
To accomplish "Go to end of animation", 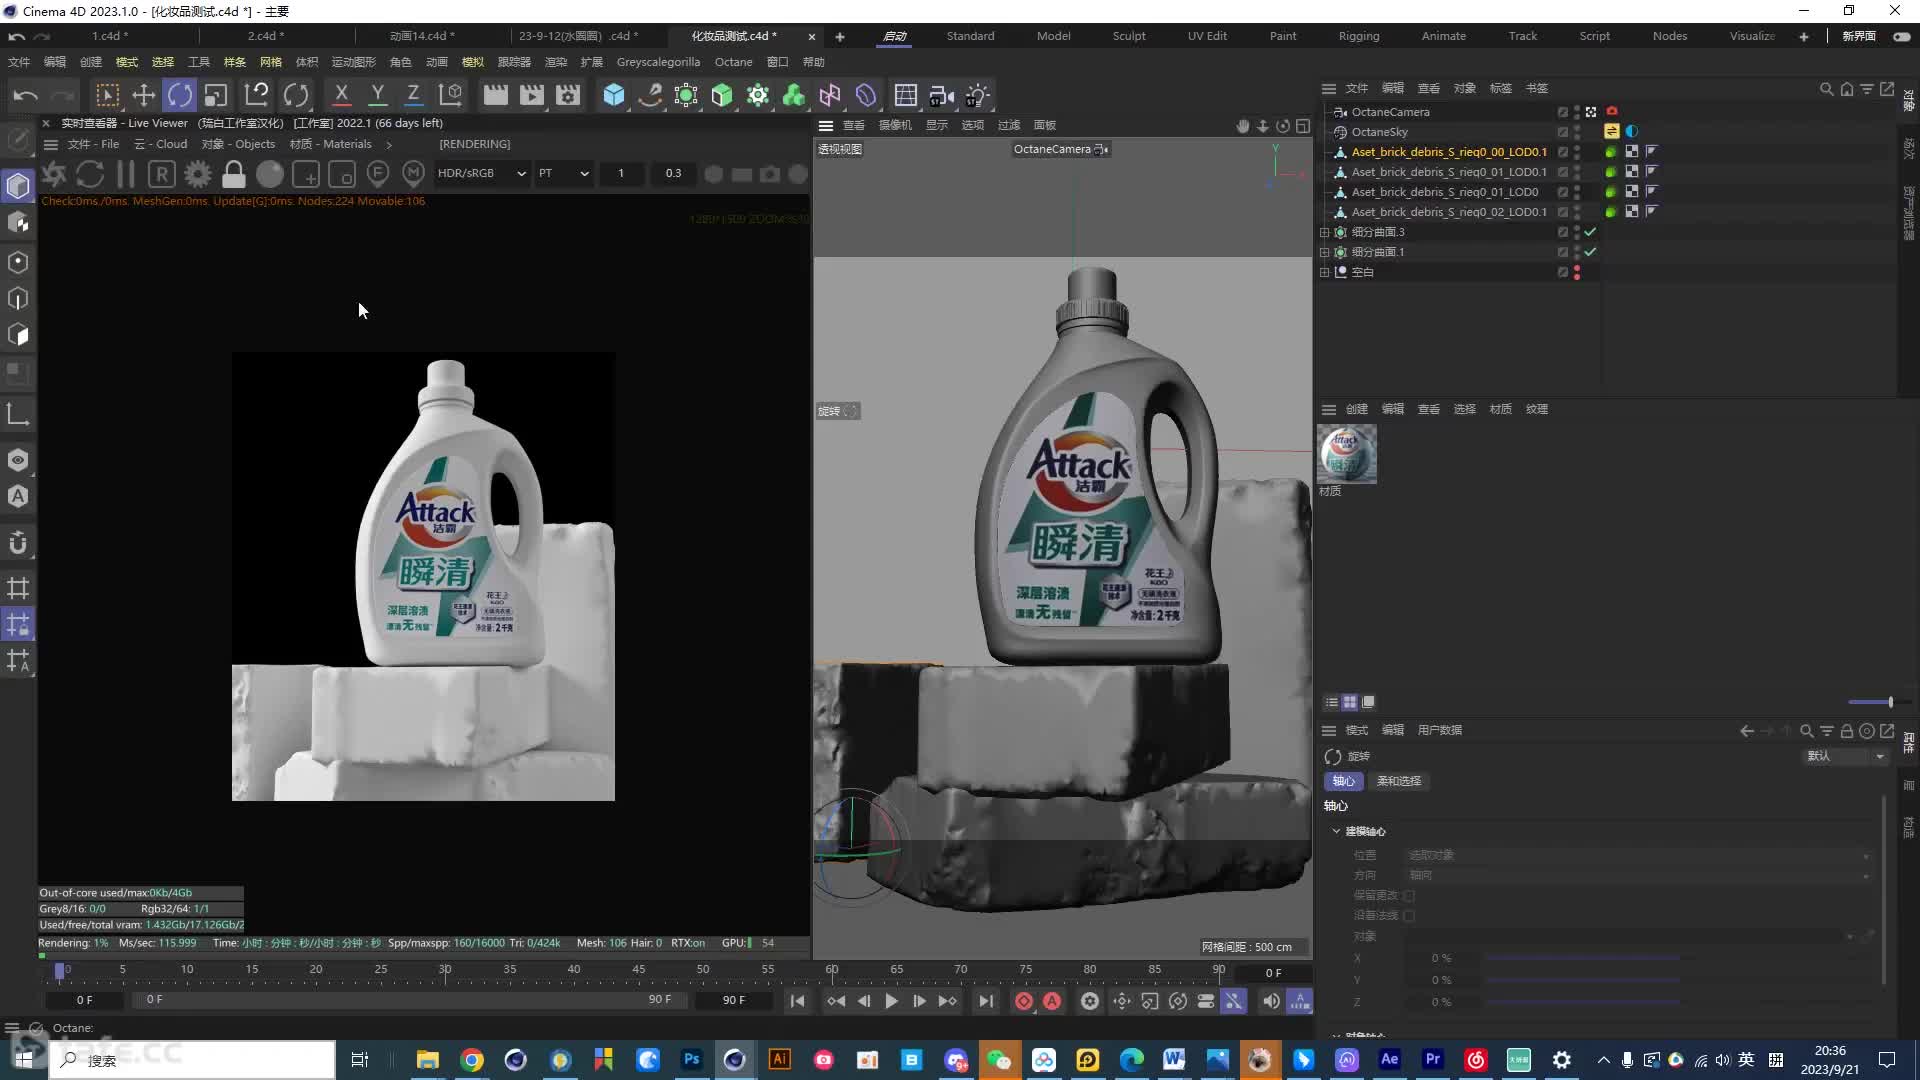I will point(986,1001).
